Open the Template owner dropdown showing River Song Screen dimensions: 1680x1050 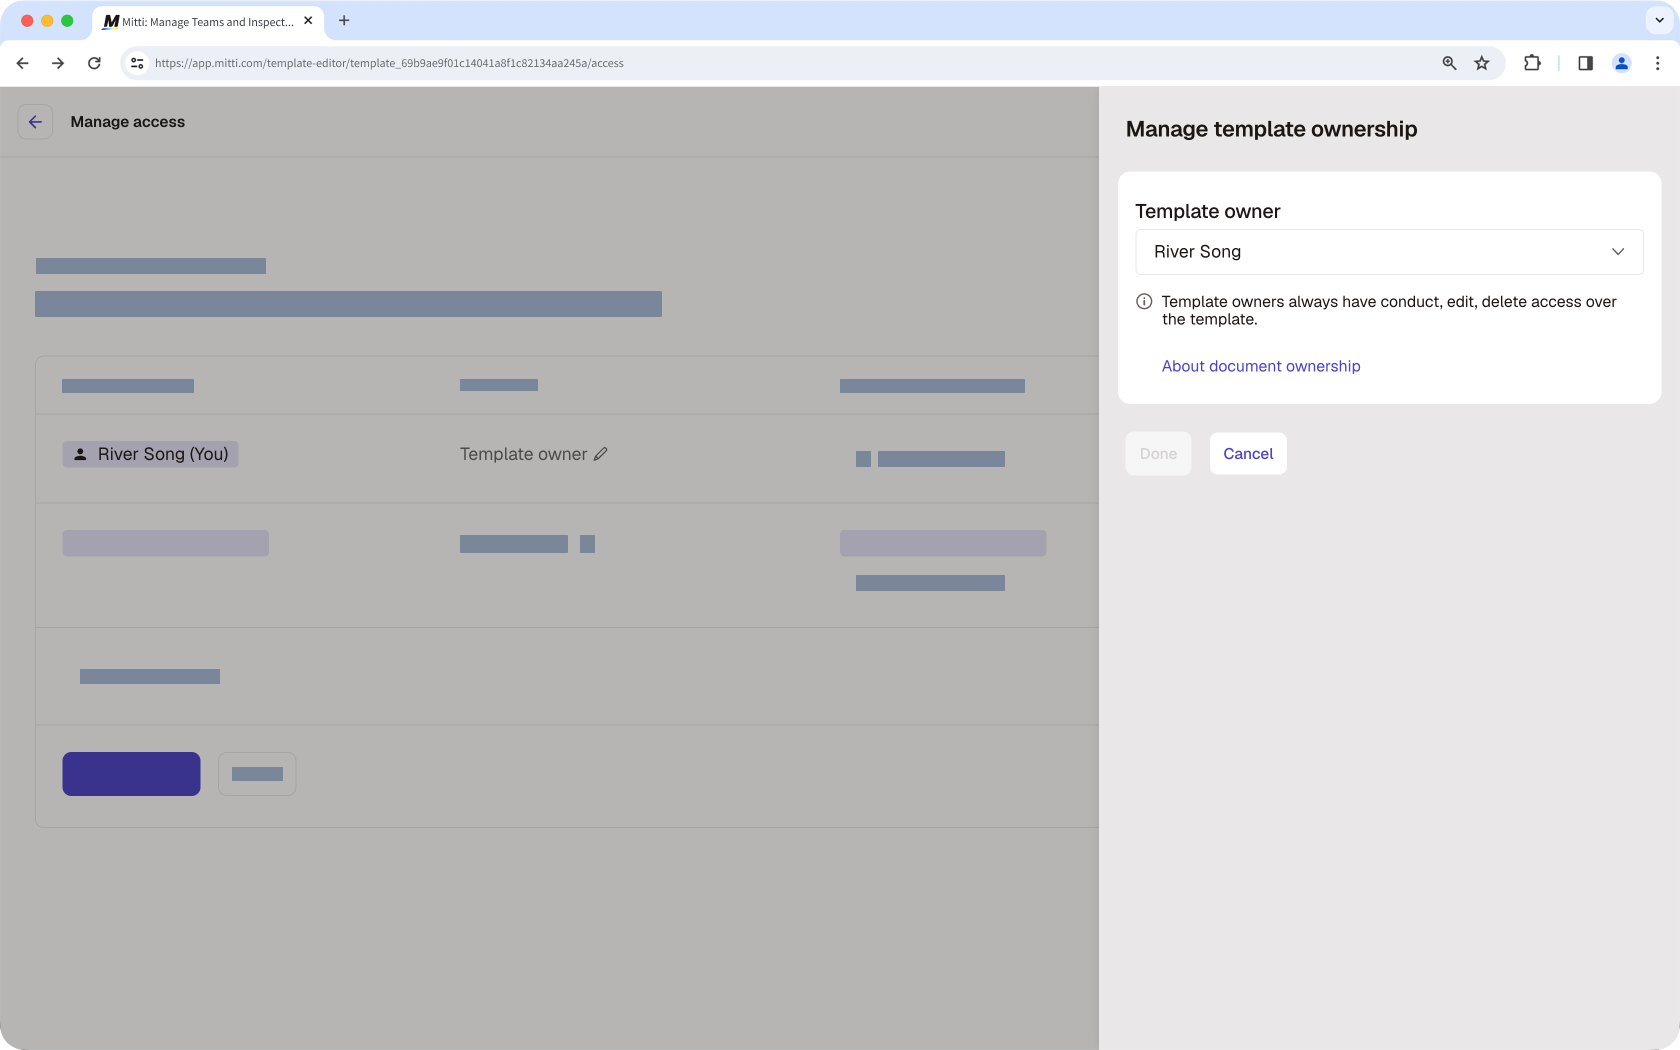tap(1389, 252)
